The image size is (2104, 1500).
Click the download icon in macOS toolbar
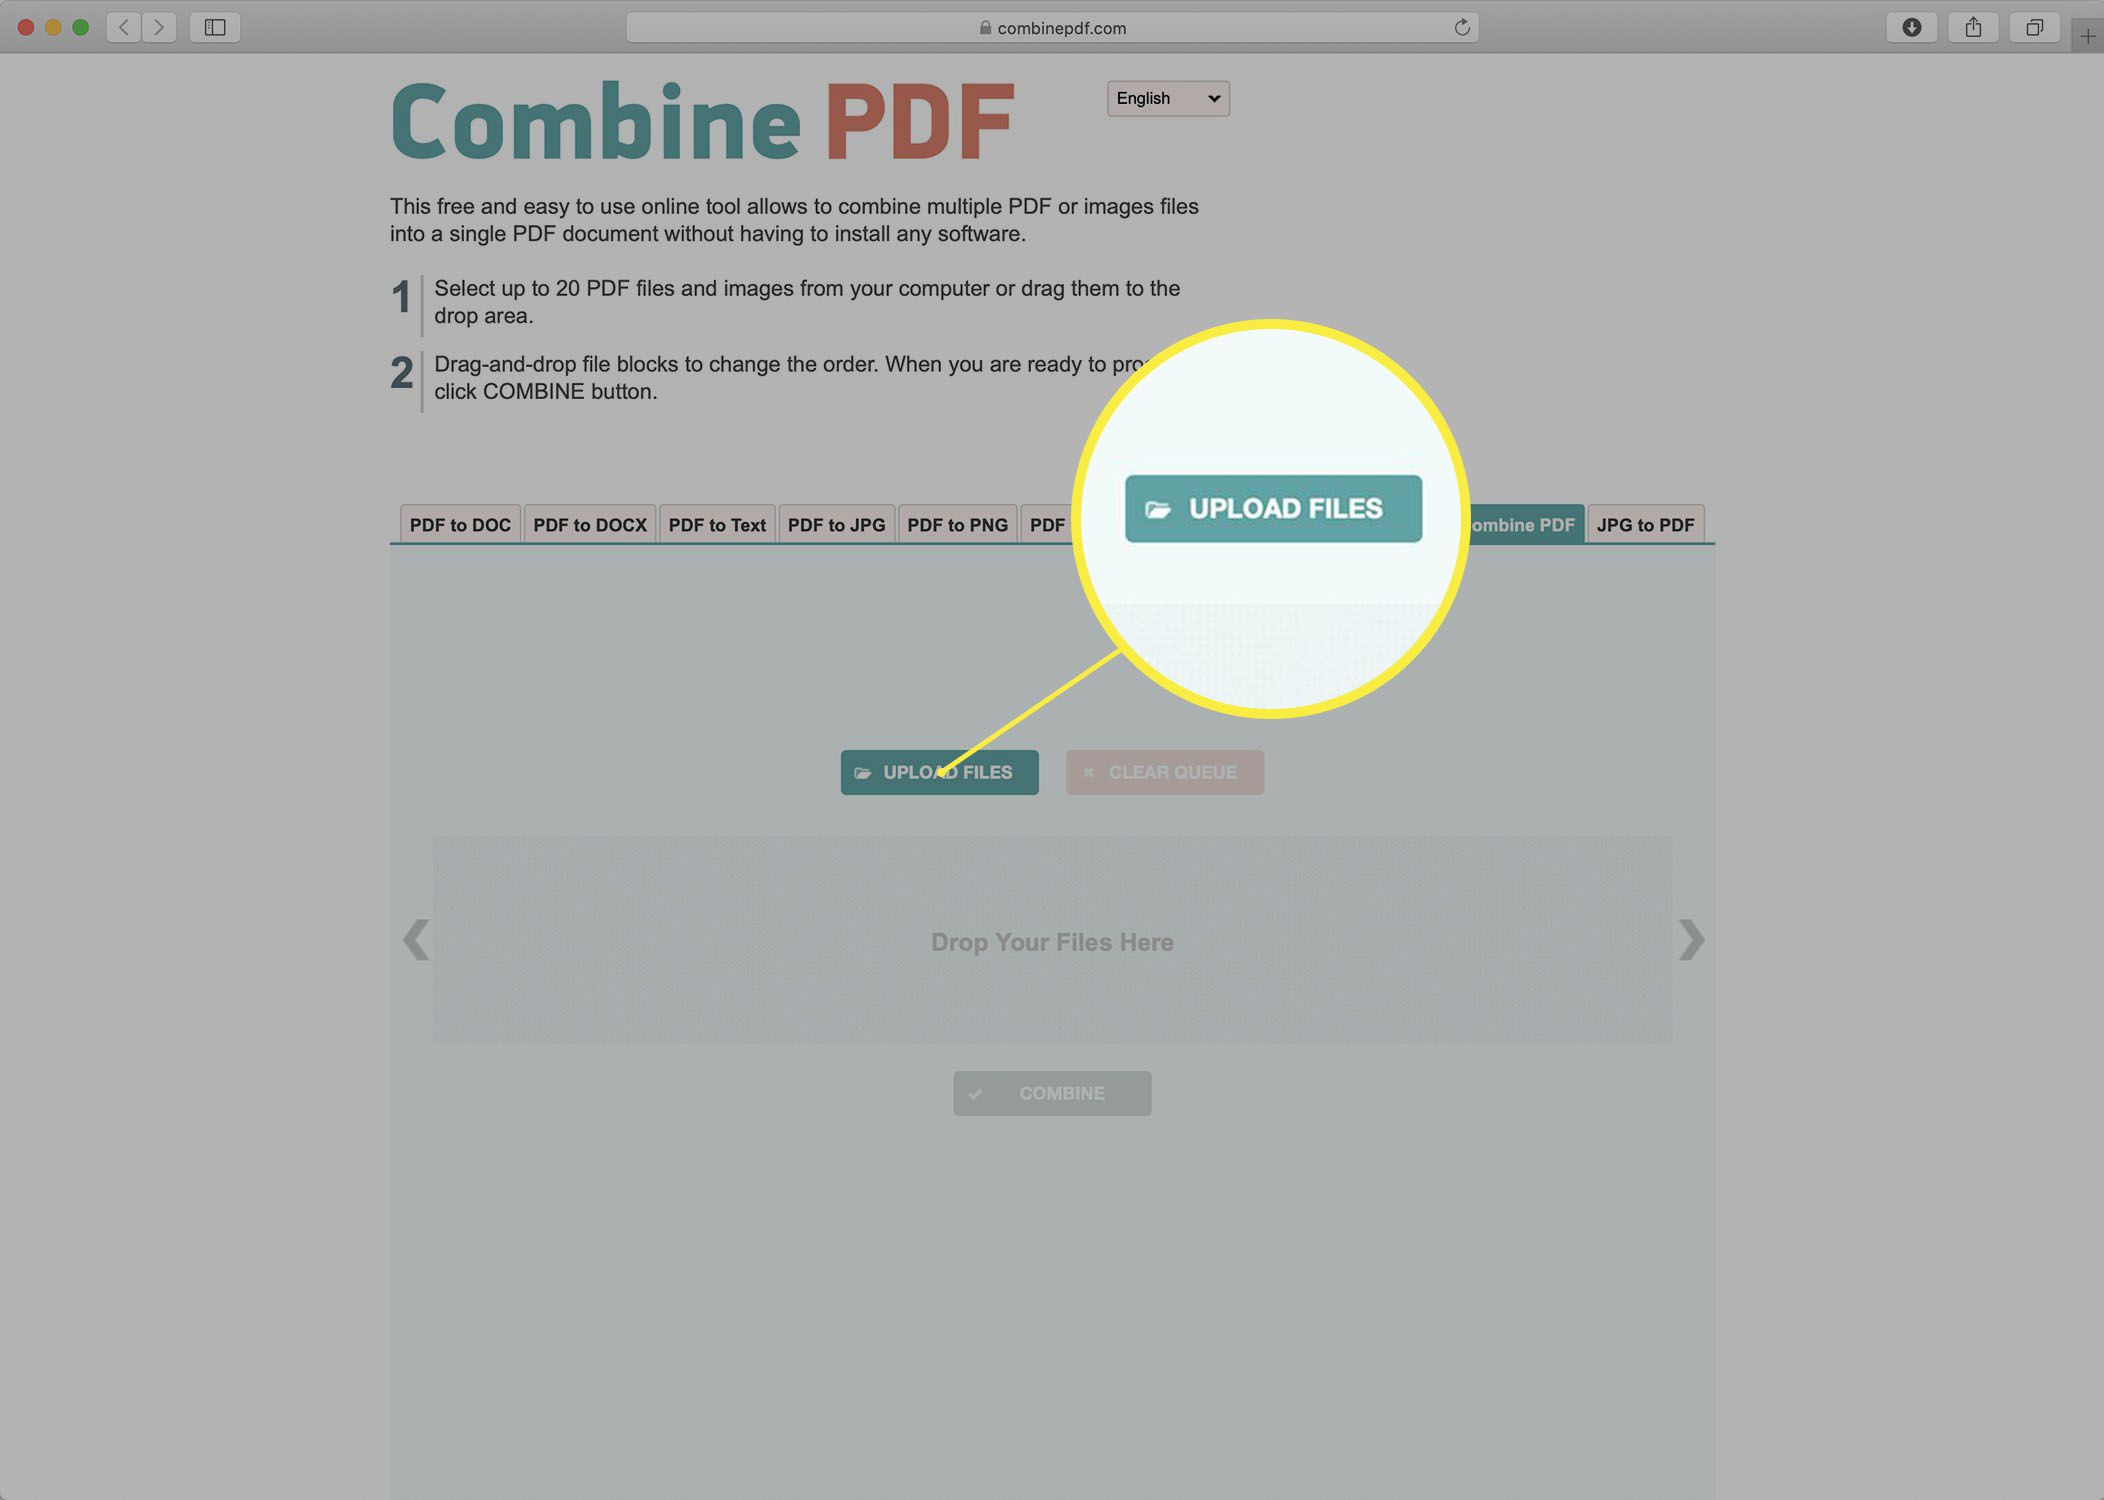click(1912, 26)
